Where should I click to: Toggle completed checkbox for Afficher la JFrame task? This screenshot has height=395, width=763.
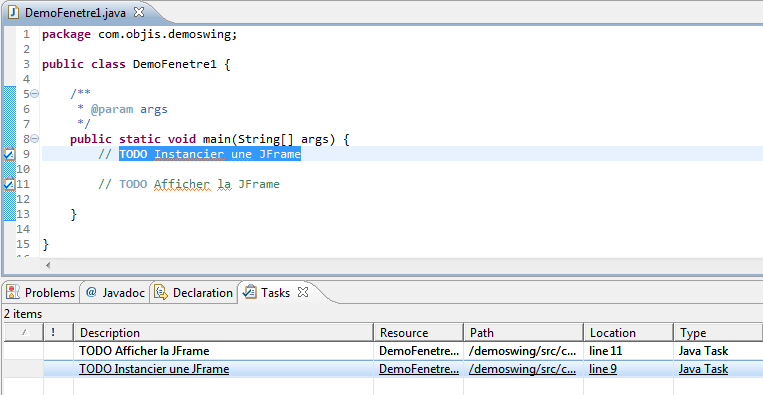pyautogui.click(x=24, y=351)
